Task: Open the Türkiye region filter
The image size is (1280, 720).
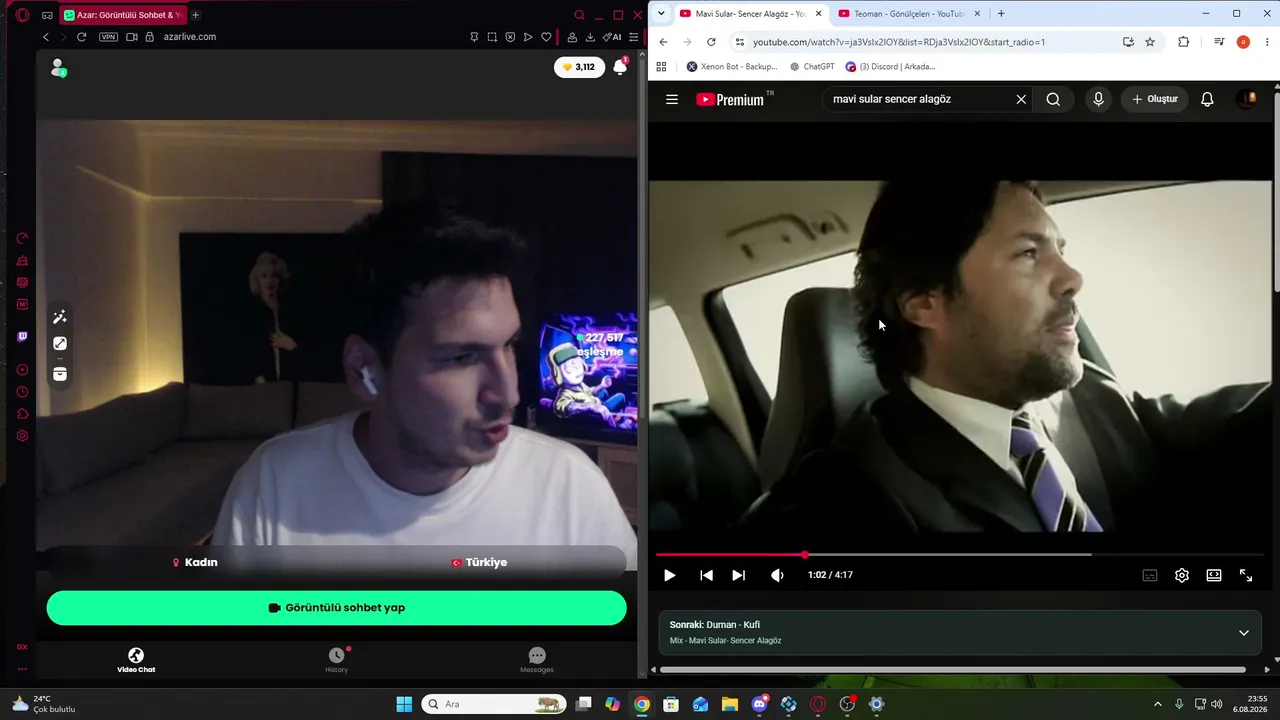Action: (479, 562)
